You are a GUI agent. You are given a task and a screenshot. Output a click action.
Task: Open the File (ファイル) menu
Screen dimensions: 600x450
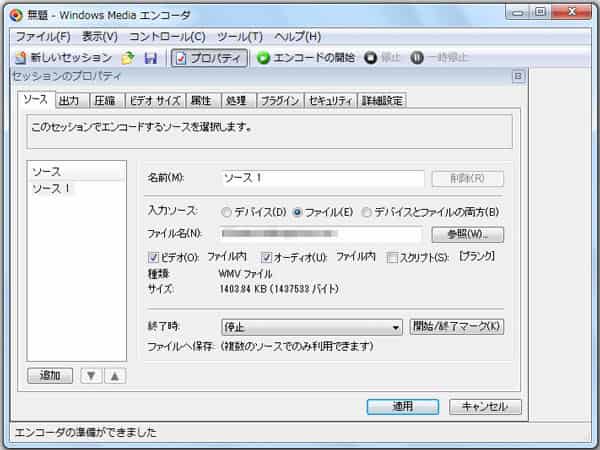(x=43, y=37)
